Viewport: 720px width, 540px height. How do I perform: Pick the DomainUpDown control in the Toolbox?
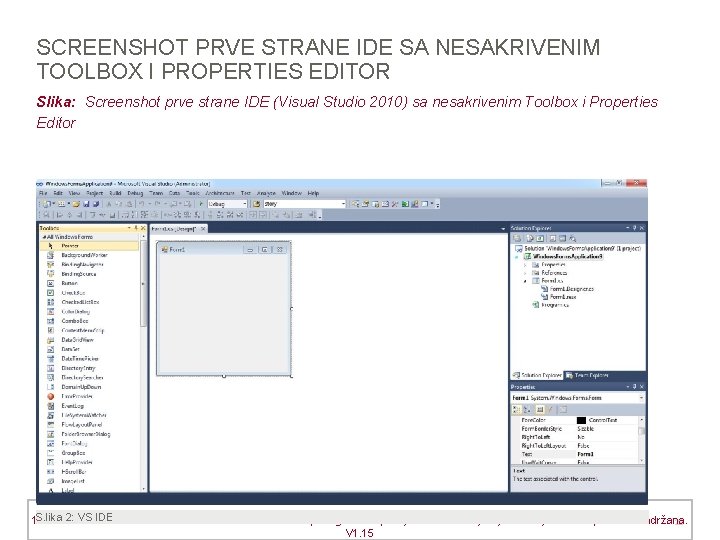(89, 387)
